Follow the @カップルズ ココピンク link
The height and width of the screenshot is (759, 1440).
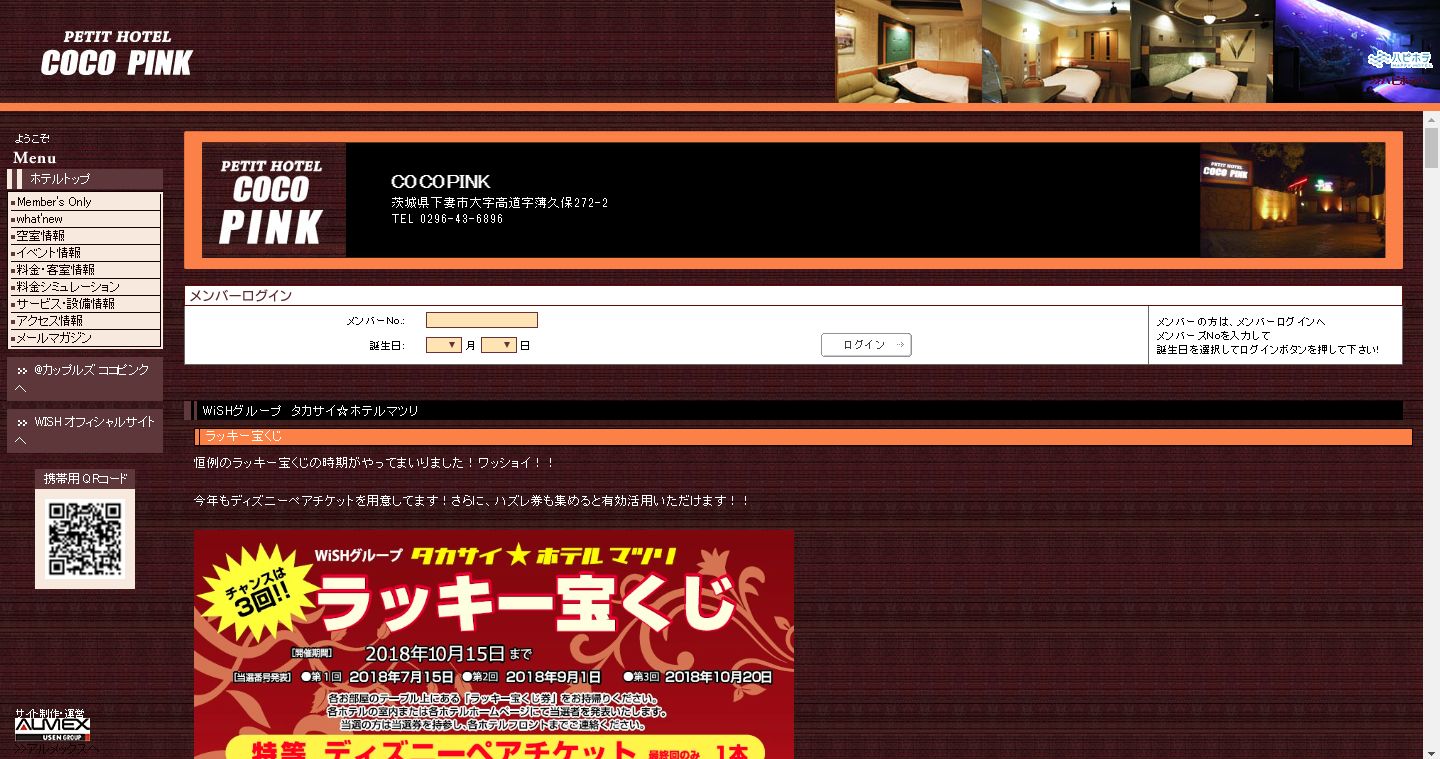coord(85,379)
